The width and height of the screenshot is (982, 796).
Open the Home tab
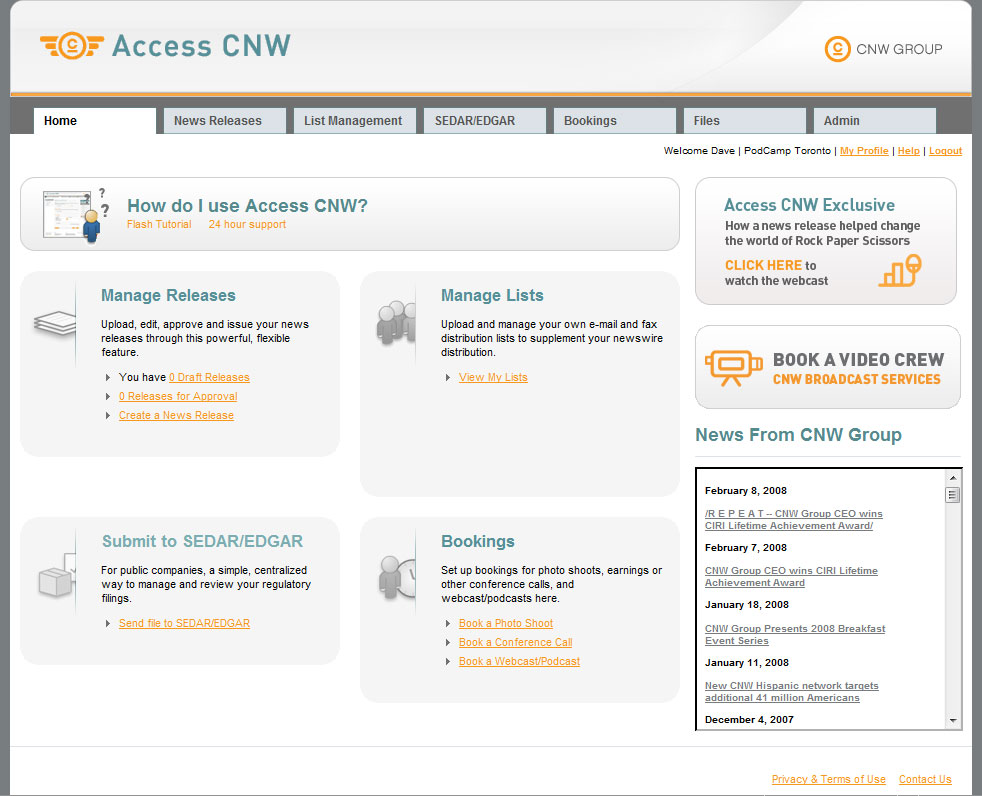tap(95, 121)
